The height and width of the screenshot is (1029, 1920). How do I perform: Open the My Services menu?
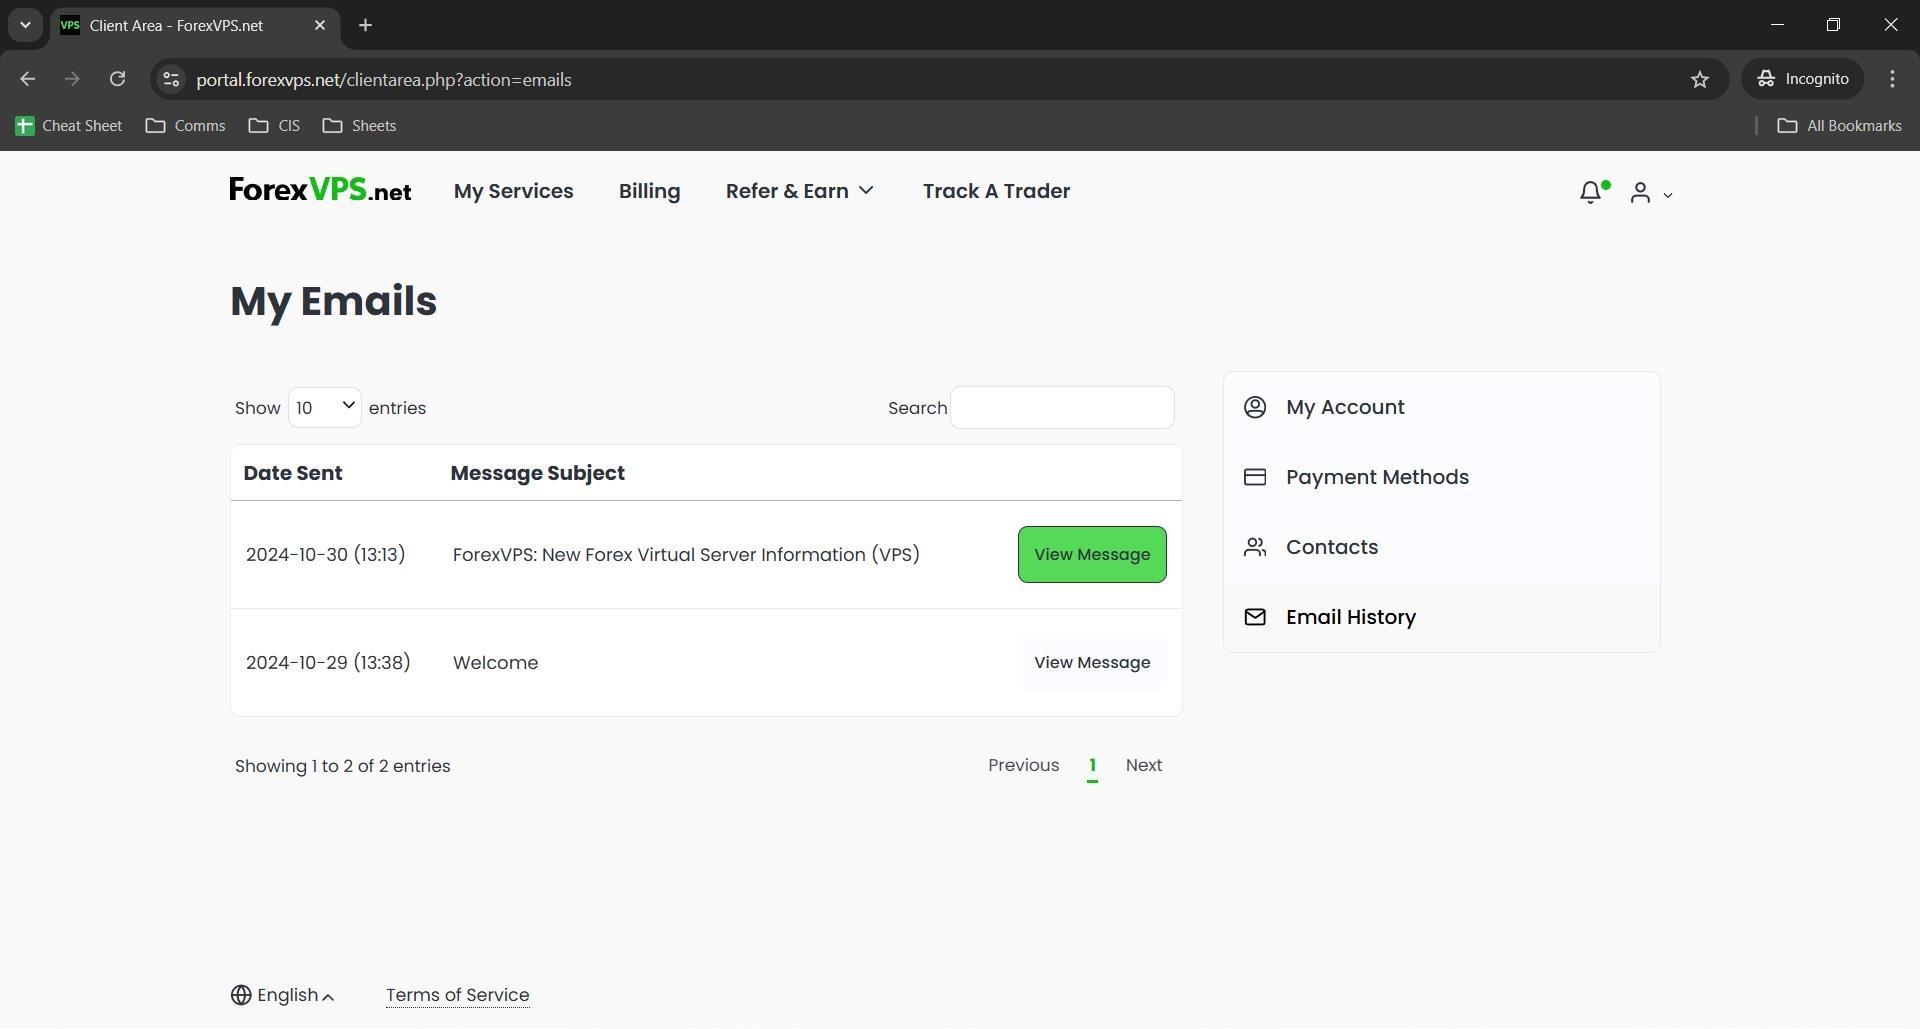point(513,191)
